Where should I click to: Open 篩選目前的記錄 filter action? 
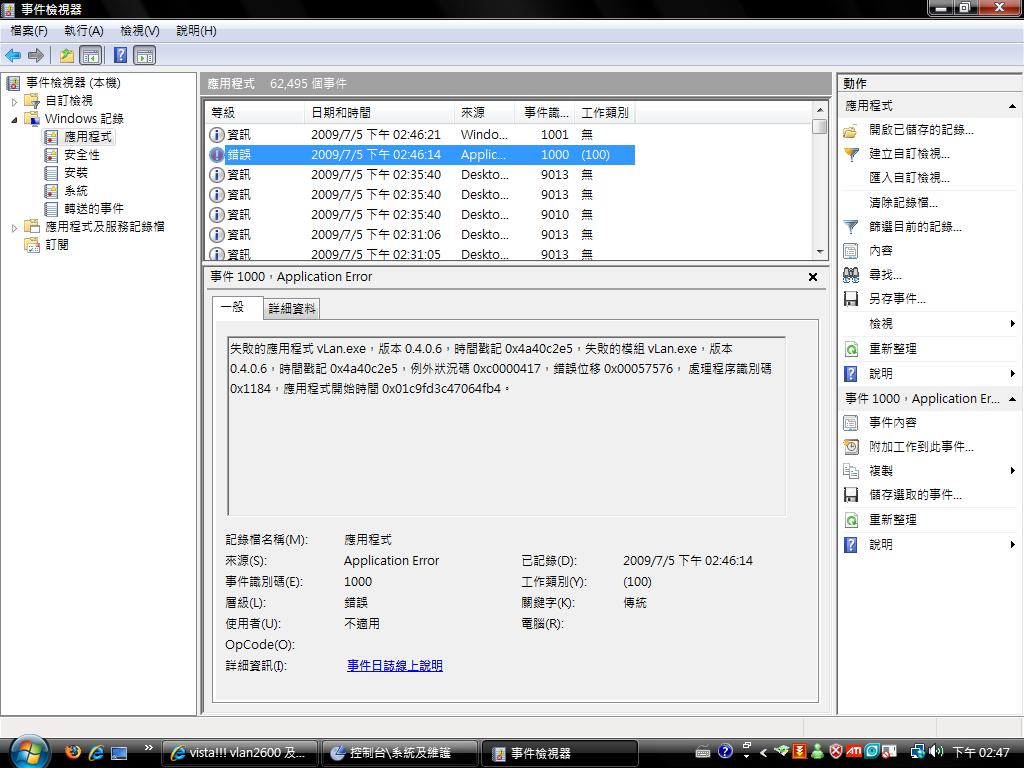click(914, 227)
